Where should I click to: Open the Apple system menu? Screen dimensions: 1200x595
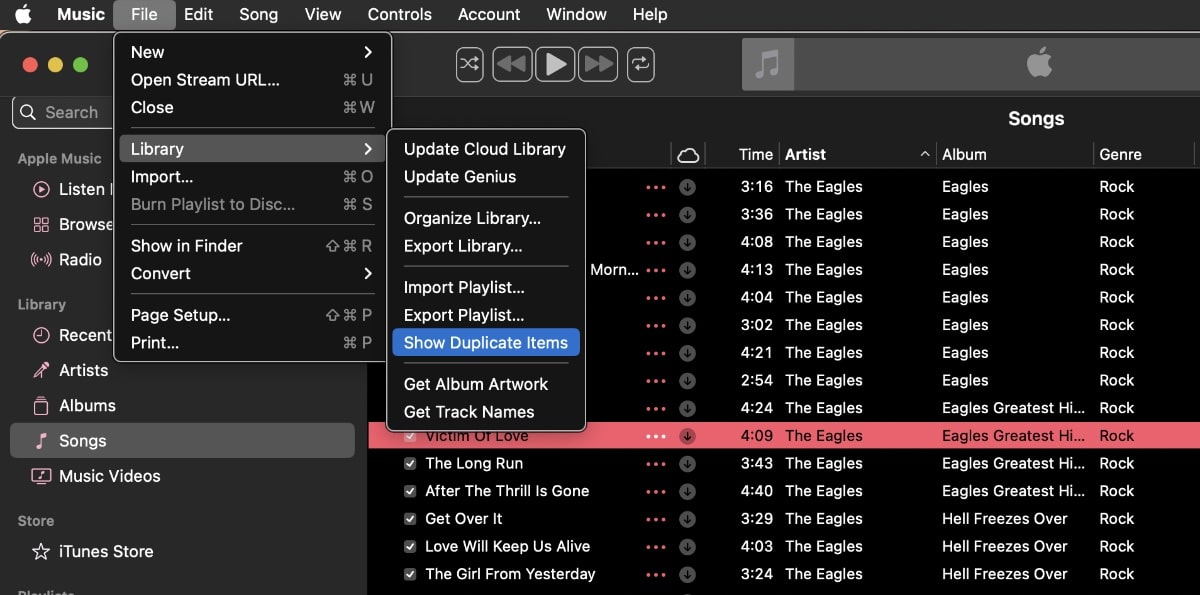(x=22, y=14)
